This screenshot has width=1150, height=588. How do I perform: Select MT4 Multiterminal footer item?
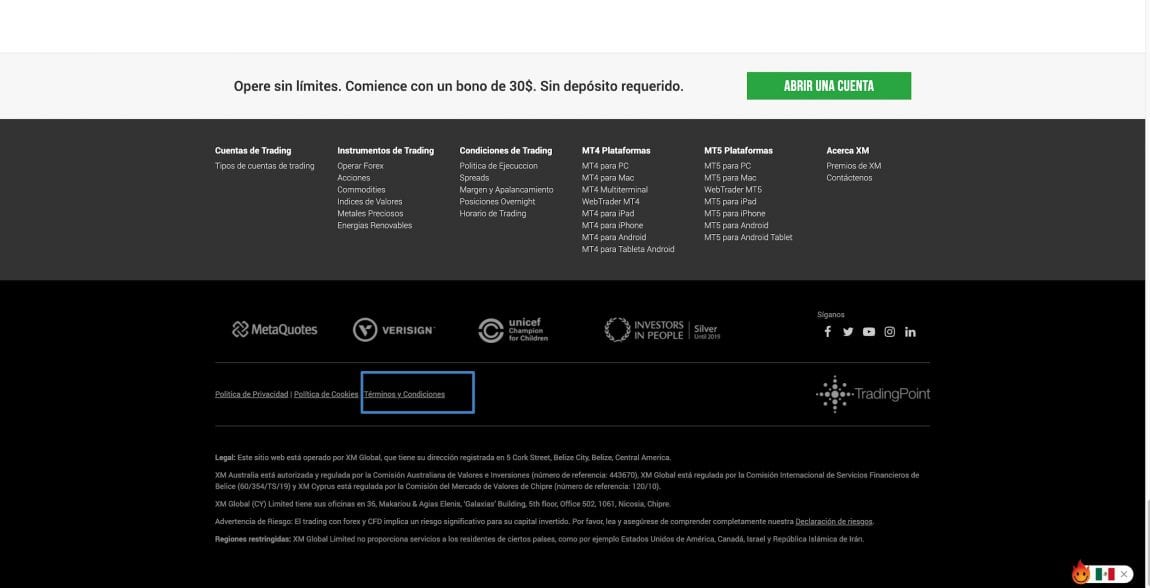click(614, 190)
